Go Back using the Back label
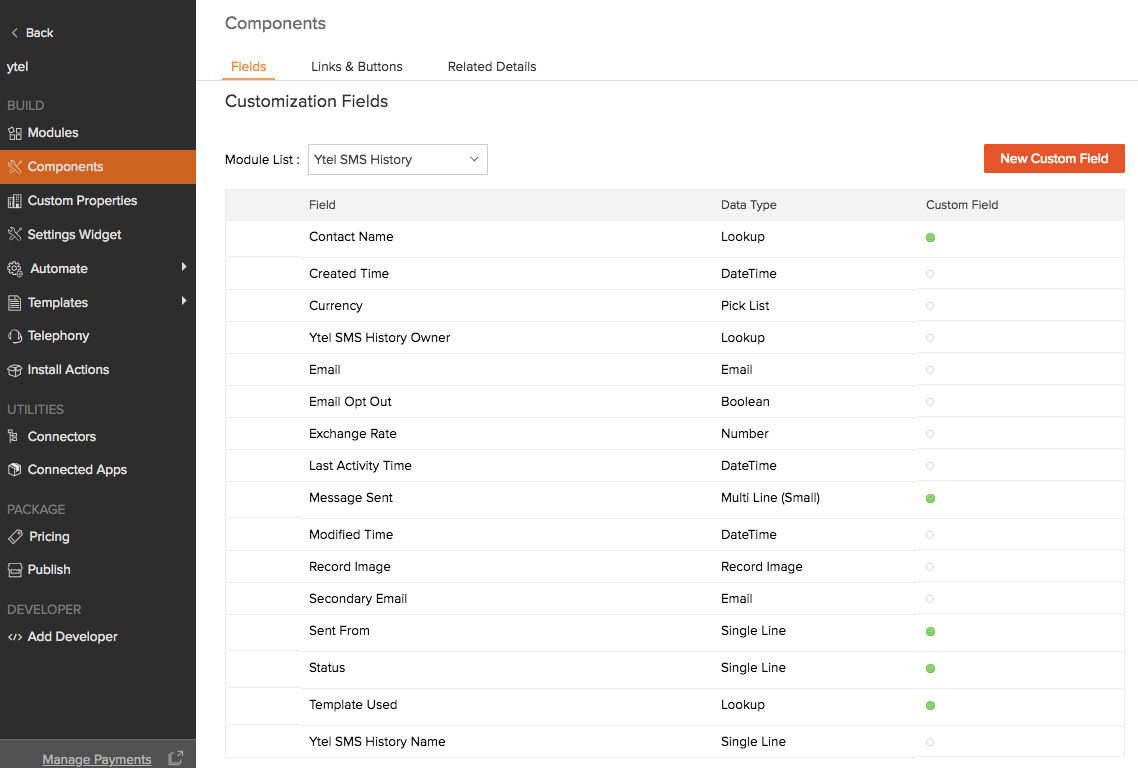Viewport: 1138px width, 768px height. (39, 33)
